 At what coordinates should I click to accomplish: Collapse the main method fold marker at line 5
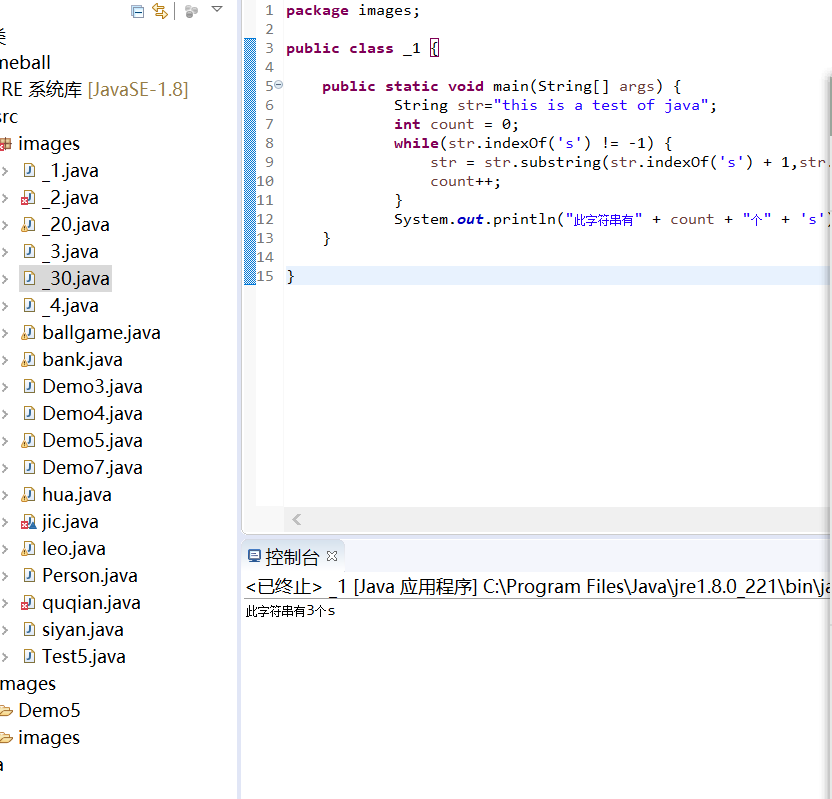pos(279,84)
